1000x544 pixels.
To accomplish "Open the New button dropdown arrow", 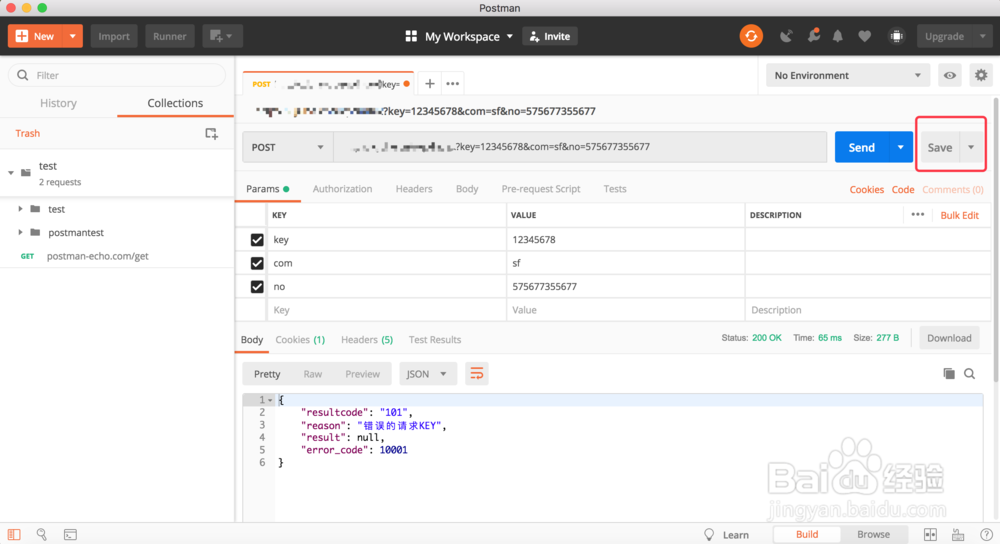I will pos(73,36).
